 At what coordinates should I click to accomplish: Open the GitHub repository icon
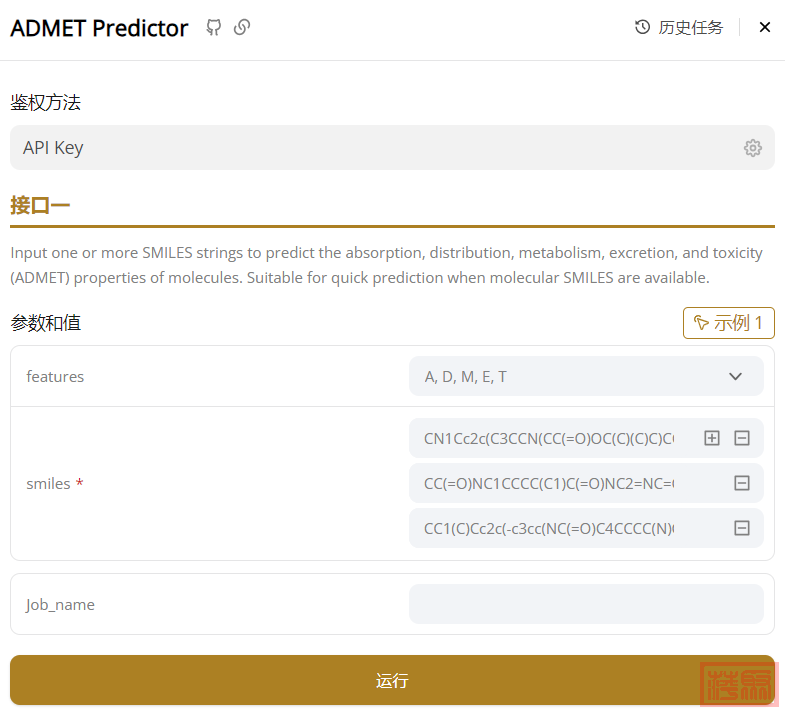pos(214,28)
